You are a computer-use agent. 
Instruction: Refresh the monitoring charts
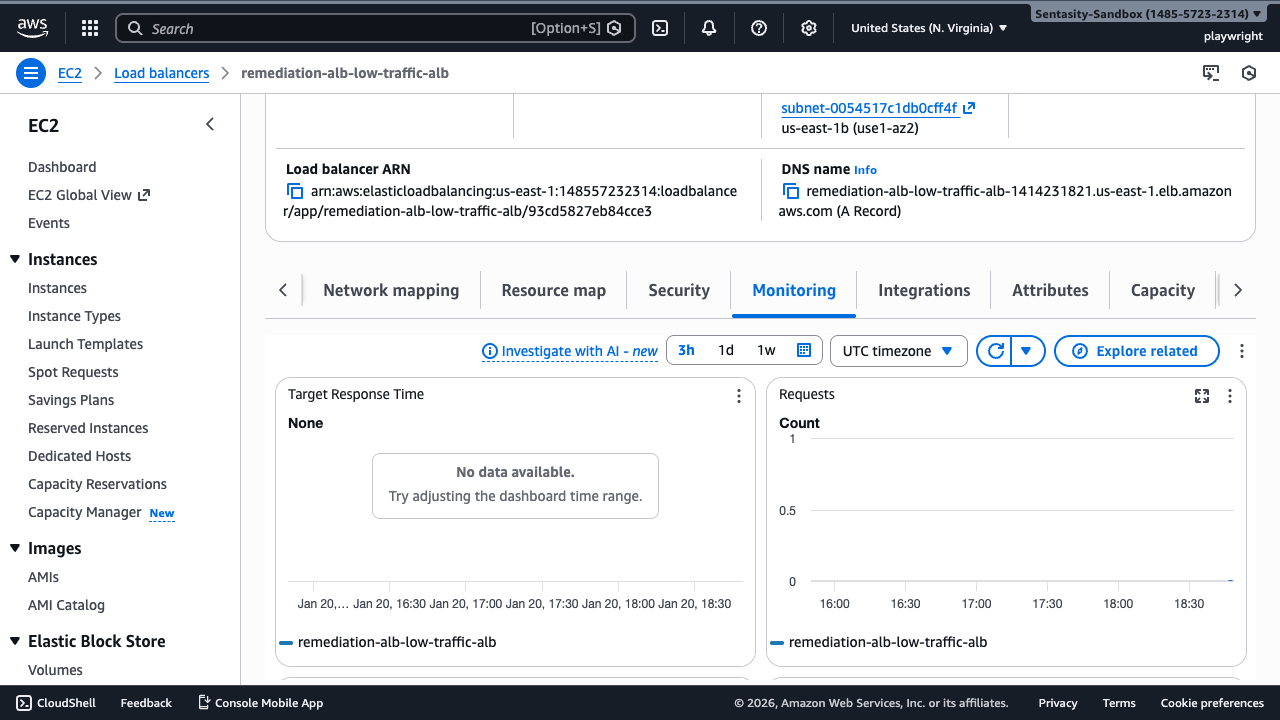[995, 350]
